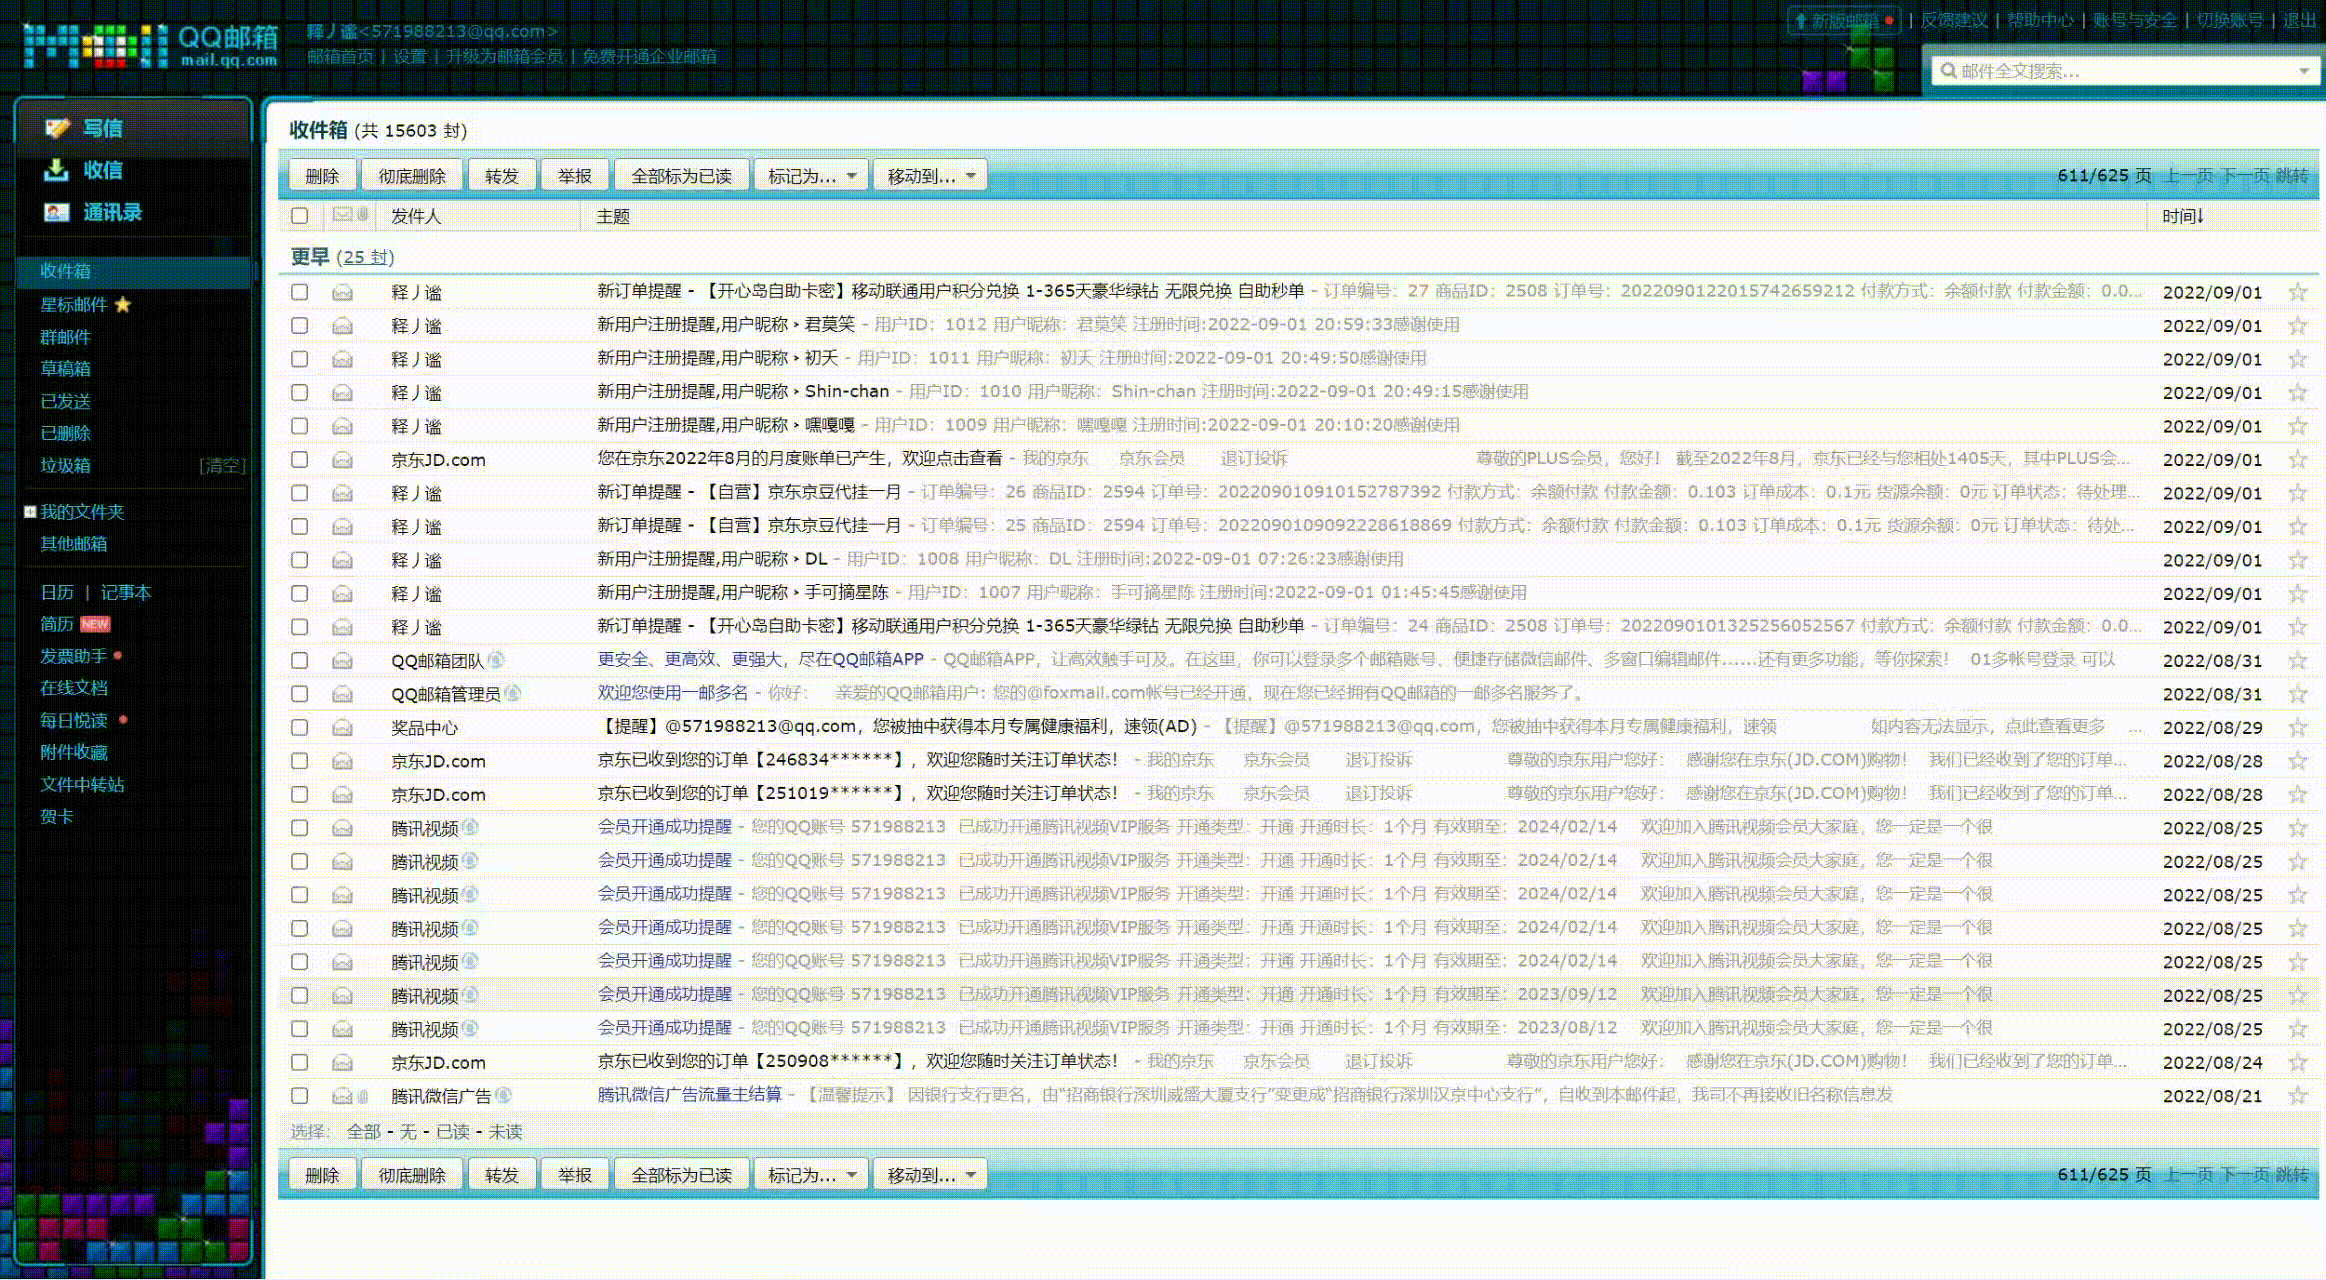Click envelope icon of 奖品中心 row
Viewport: 2326px width, 1280px height.
(x=342, y=728)
